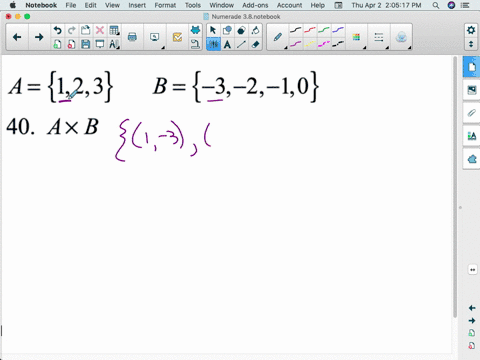This screenshot has height=360, width=480.
Task: Select the Eraser tool
Action: click(256, 44)
